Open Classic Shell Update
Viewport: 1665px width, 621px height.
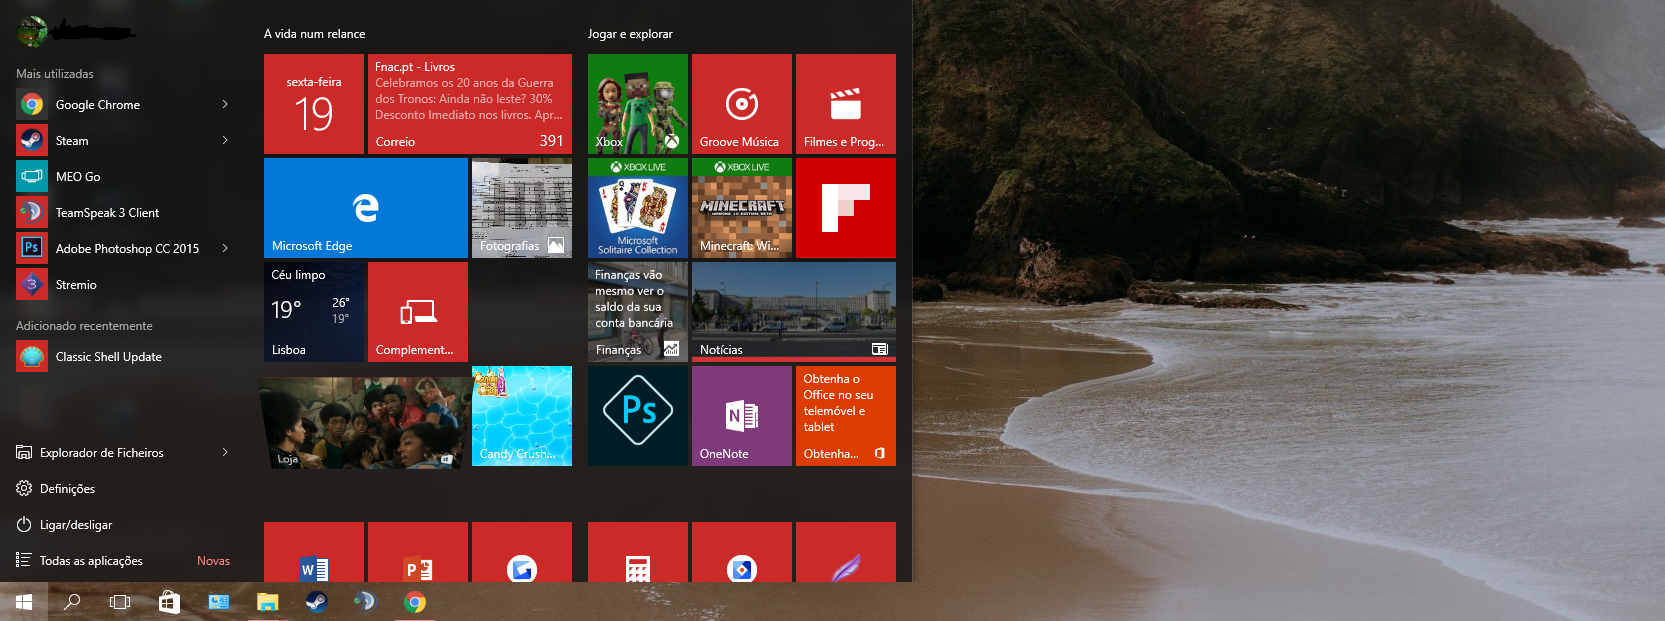[123, 357]
